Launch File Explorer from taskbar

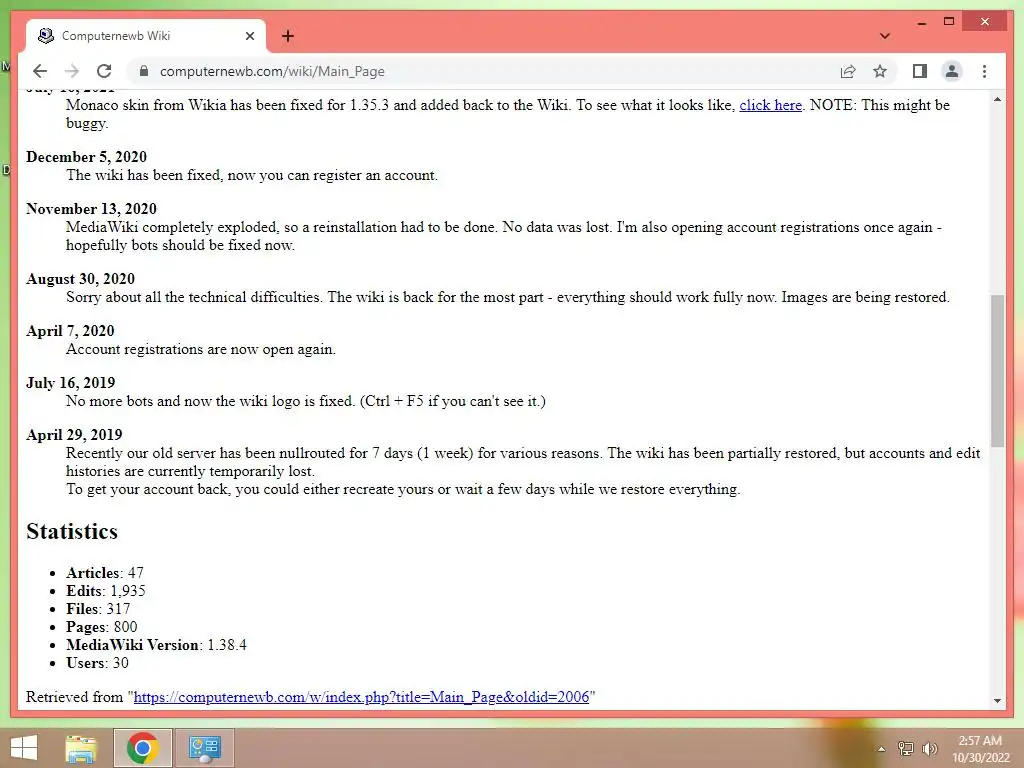(x=81, y=748)
